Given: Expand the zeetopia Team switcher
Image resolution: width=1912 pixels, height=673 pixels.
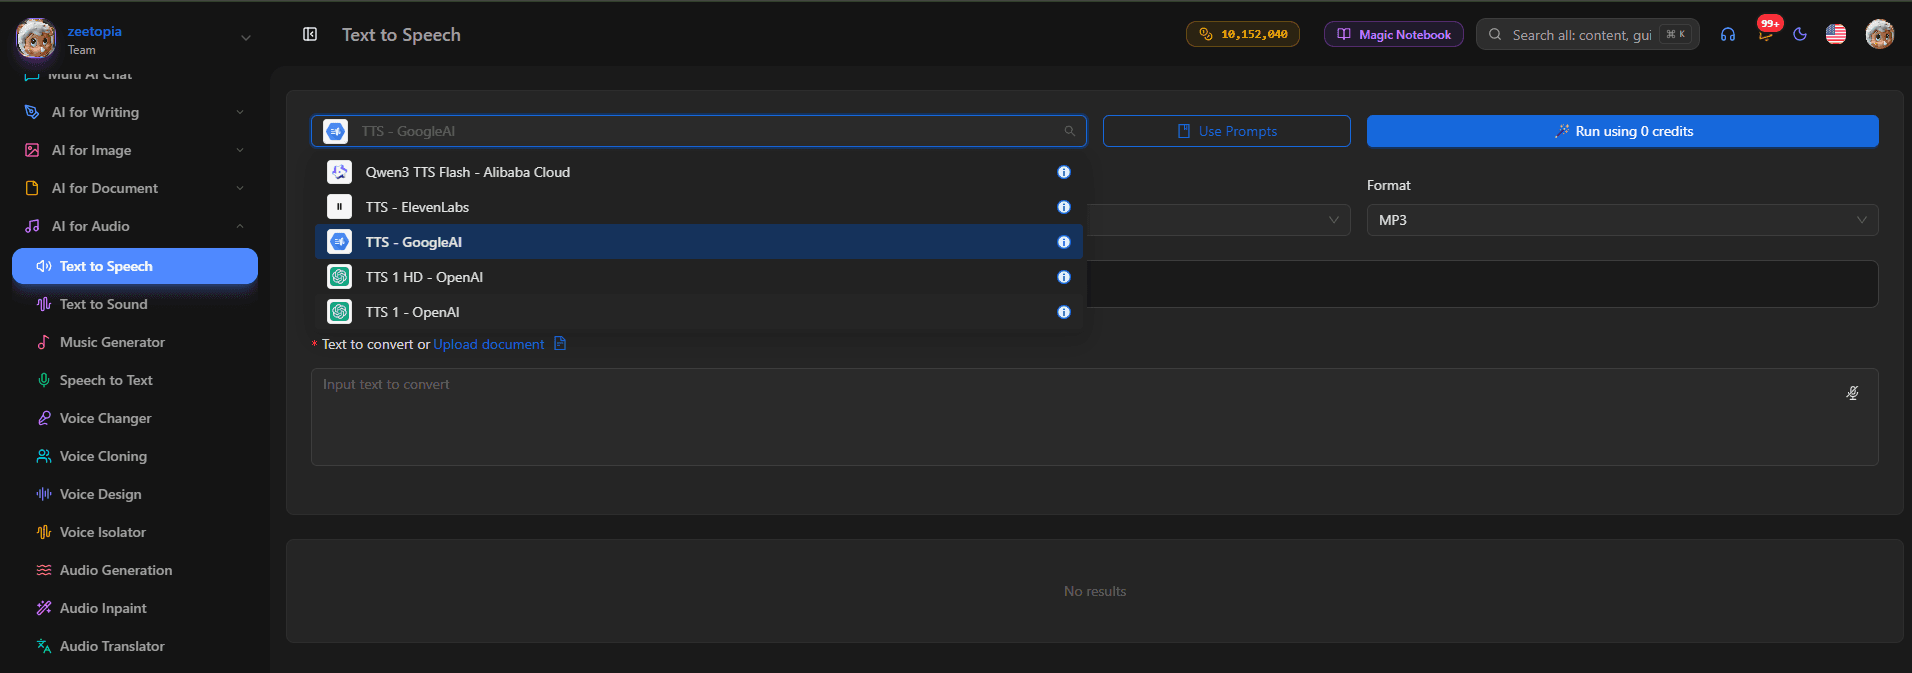Looking at the screenshot, I should coord(245,38).
